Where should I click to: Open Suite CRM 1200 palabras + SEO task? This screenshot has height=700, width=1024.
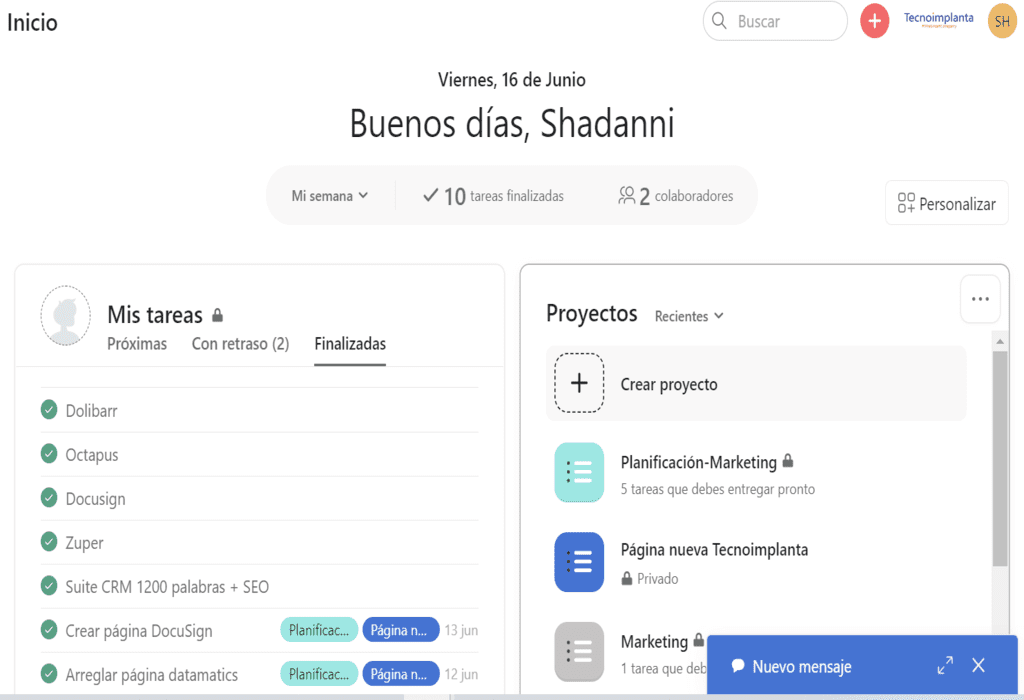167,587
